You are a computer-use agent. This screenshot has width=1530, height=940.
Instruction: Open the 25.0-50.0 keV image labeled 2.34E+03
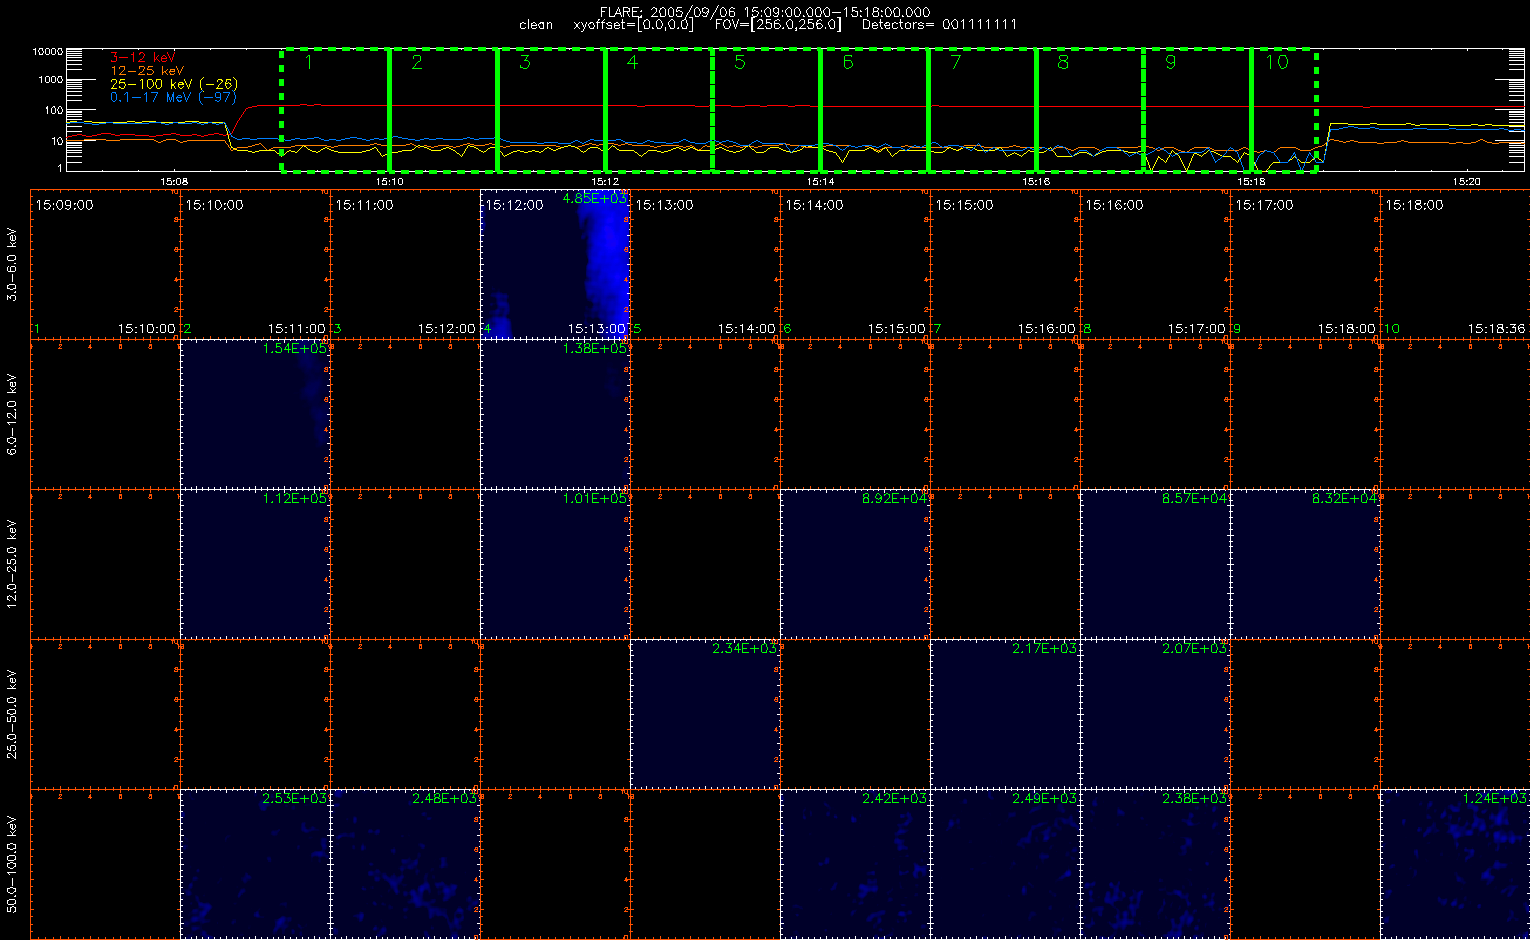pos(705,714)
